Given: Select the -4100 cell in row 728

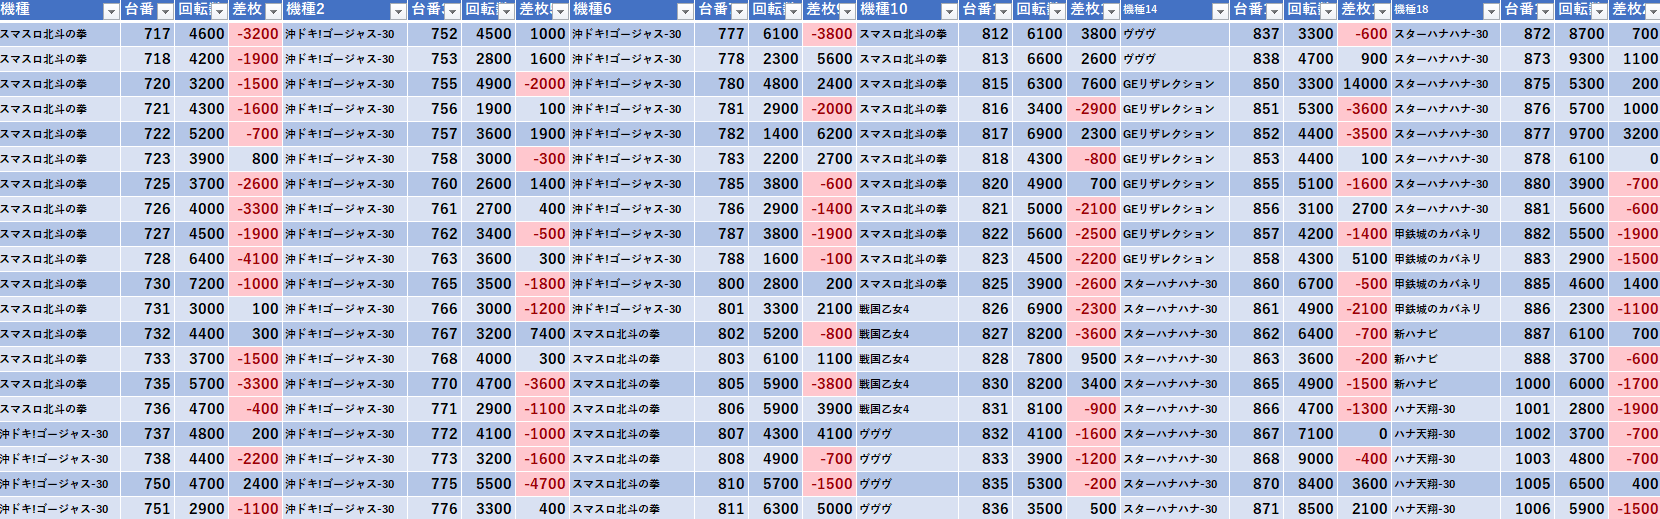Looking at the screenshot, I should click(x=255, y=259).
